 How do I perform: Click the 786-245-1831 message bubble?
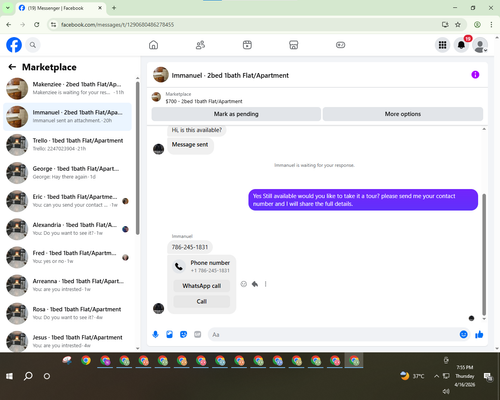pyautogui.click(x=190, y=247)
